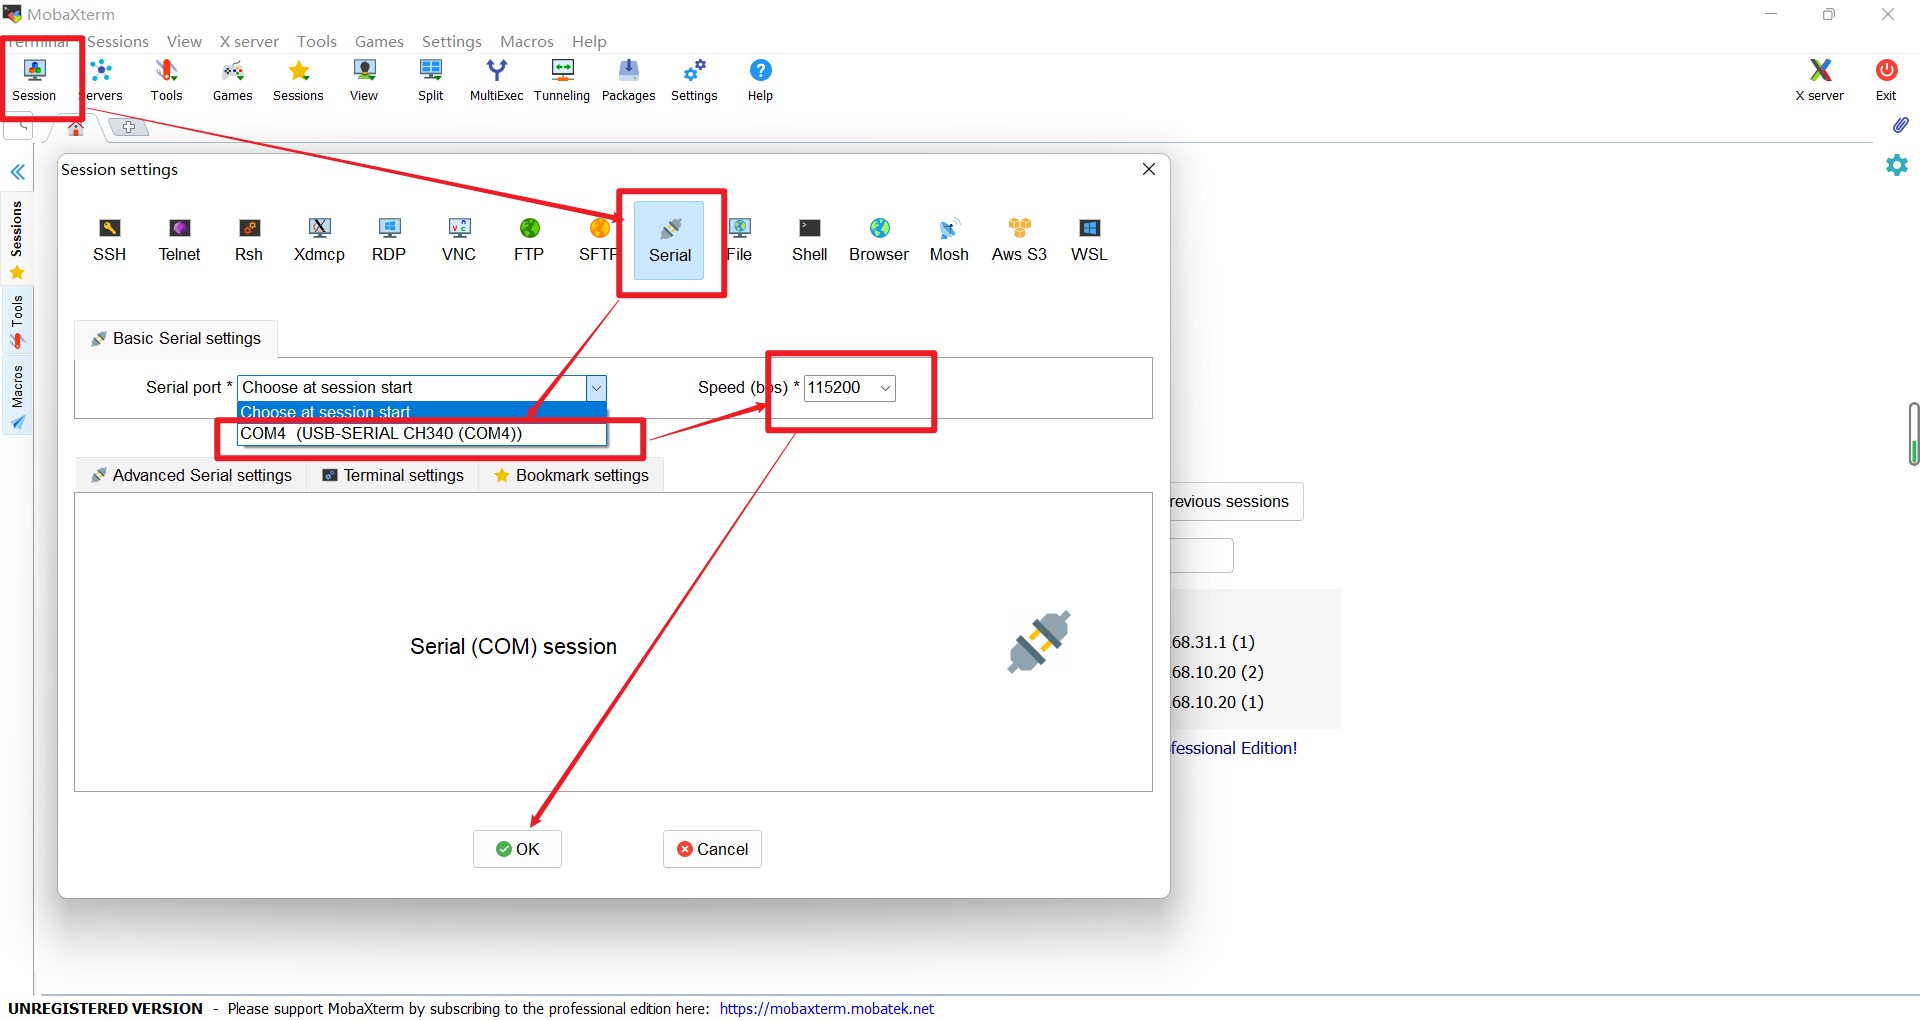The image size is (1920, 1020).
Task: Open the Tools menu
Action: click(317, 41)
